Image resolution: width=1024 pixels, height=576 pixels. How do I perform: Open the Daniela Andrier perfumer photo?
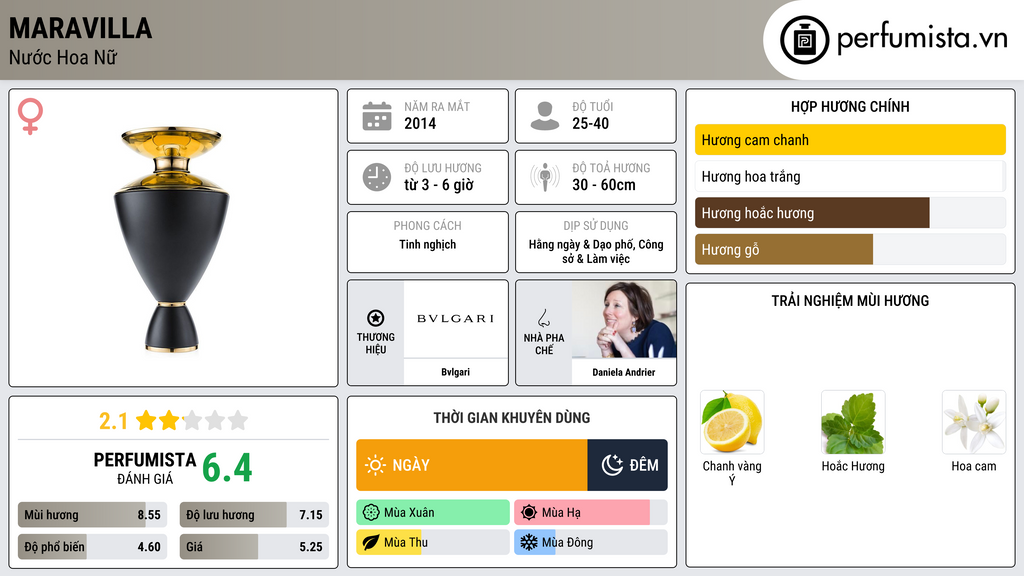coord(624,319)
